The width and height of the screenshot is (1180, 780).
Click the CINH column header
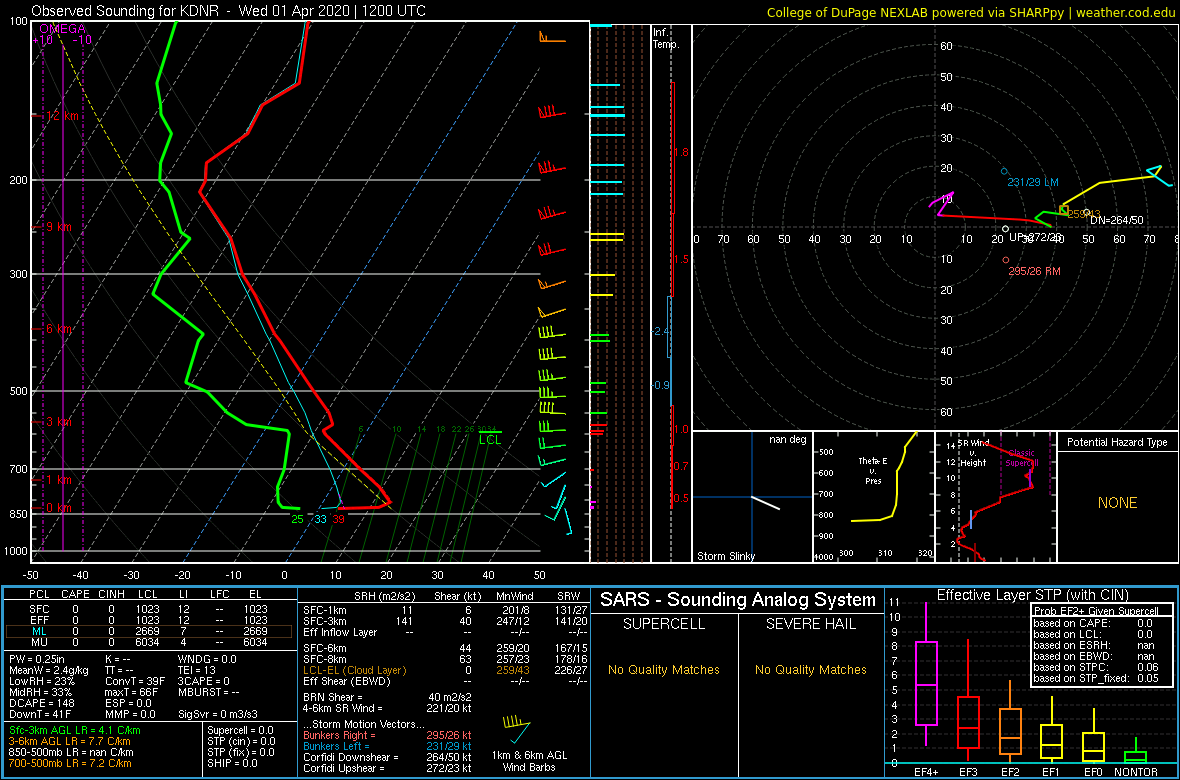point(113,595)
